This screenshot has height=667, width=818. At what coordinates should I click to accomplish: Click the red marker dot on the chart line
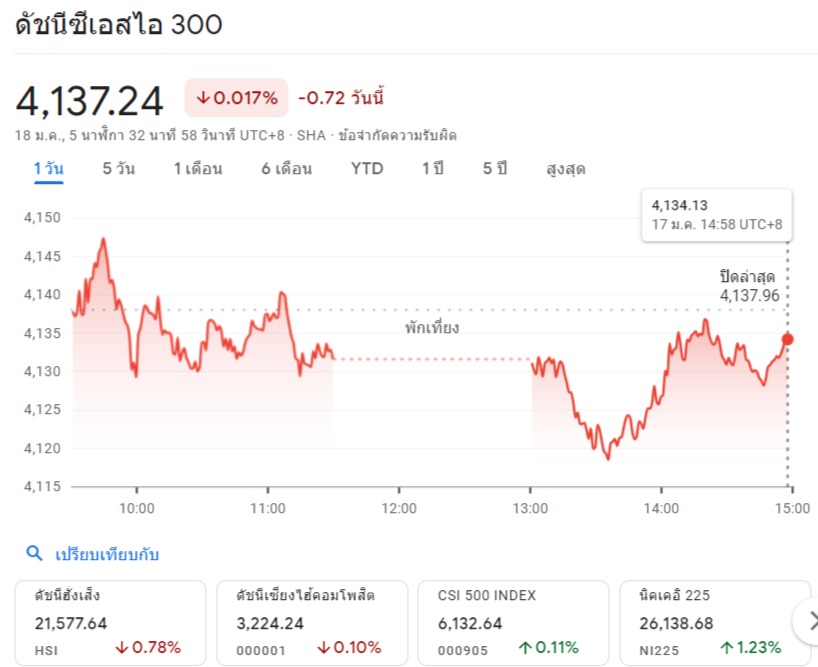click(x=787, y=339)
